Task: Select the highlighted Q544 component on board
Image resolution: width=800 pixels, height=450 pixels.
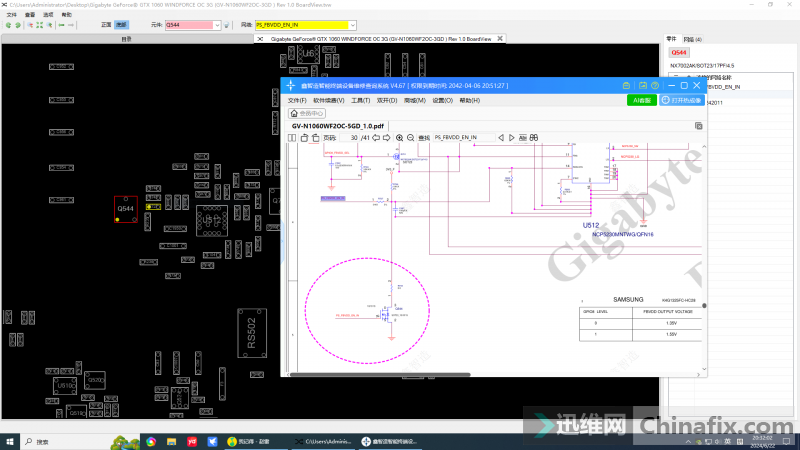Action: tap(125, 209)
